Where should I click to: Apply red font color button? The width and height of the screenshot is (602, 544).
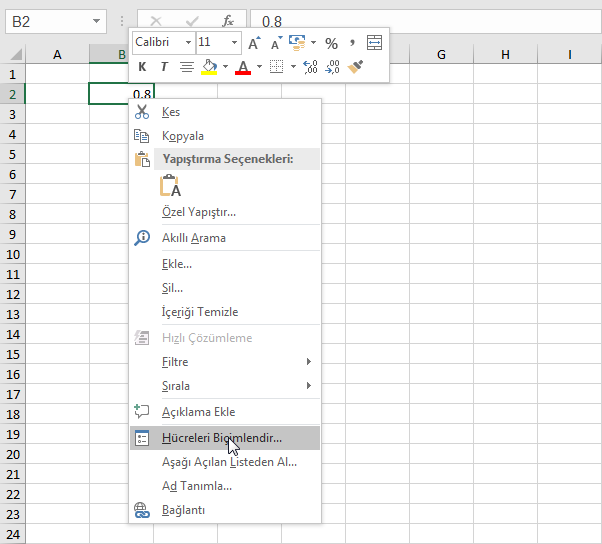[243, 67]
